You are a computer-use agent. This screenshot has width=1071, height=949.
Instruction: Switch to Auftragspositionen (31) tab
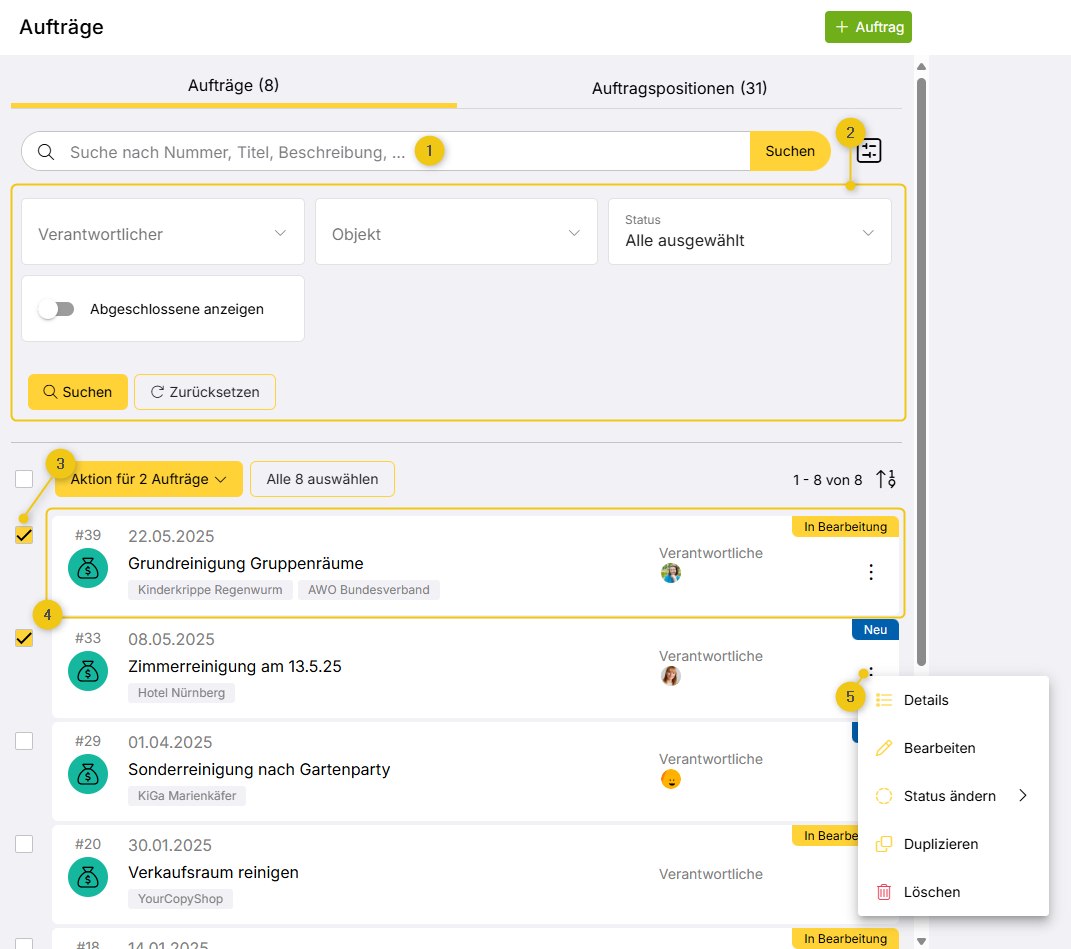679,88
